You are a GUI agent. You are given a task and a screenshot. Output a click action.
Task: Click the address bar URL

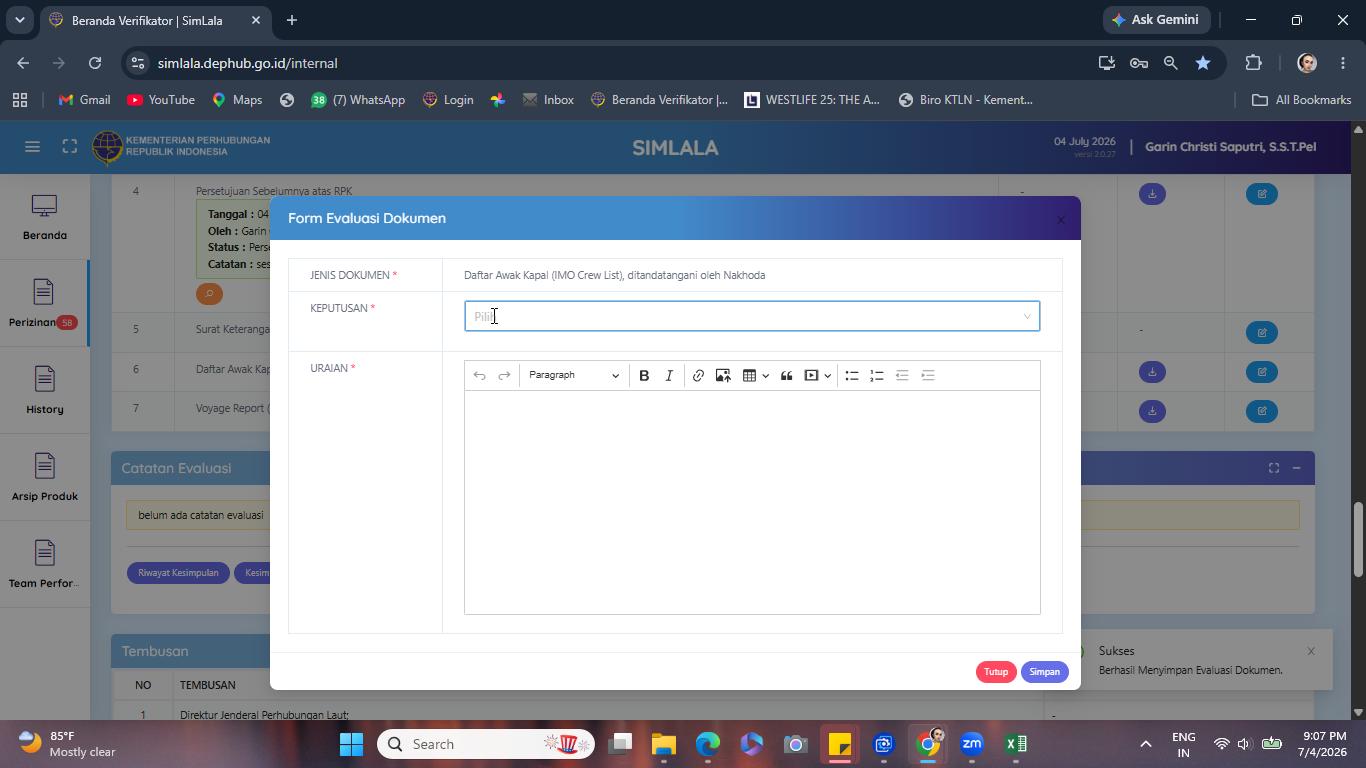(247, 63)
